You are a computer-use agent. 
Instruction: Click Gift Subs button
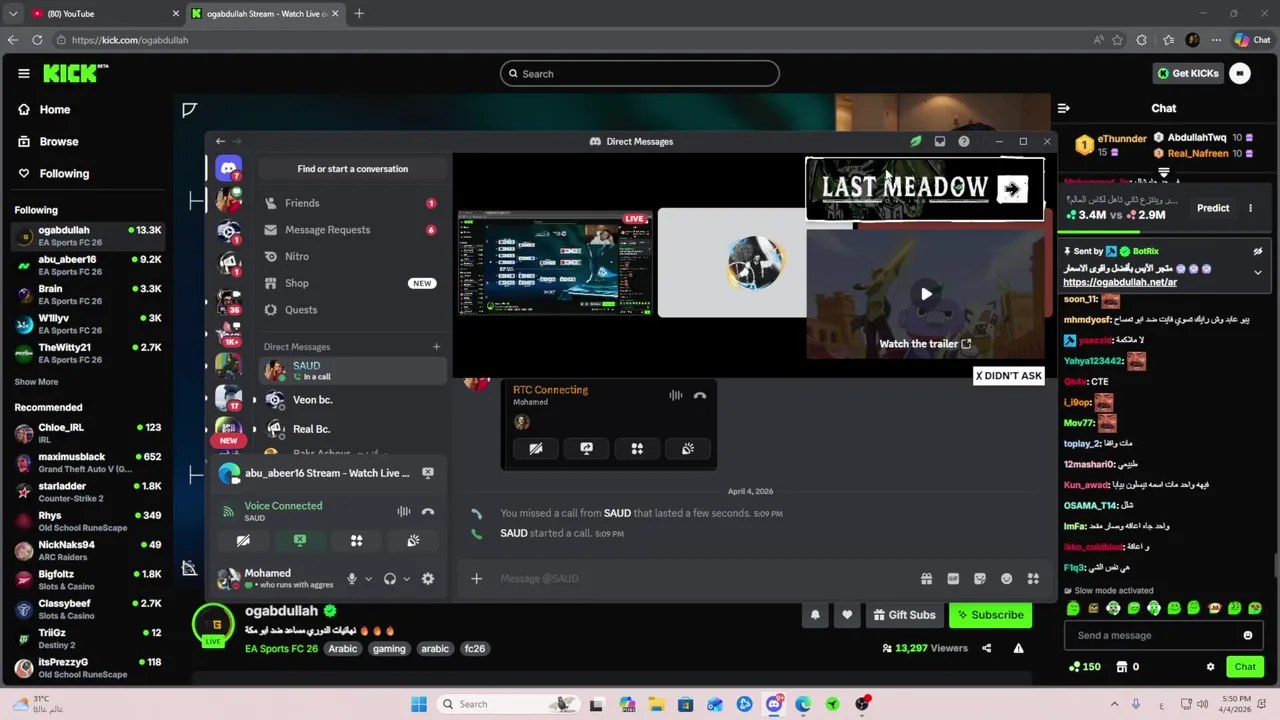pyautogui.click(x=904, y=615)
